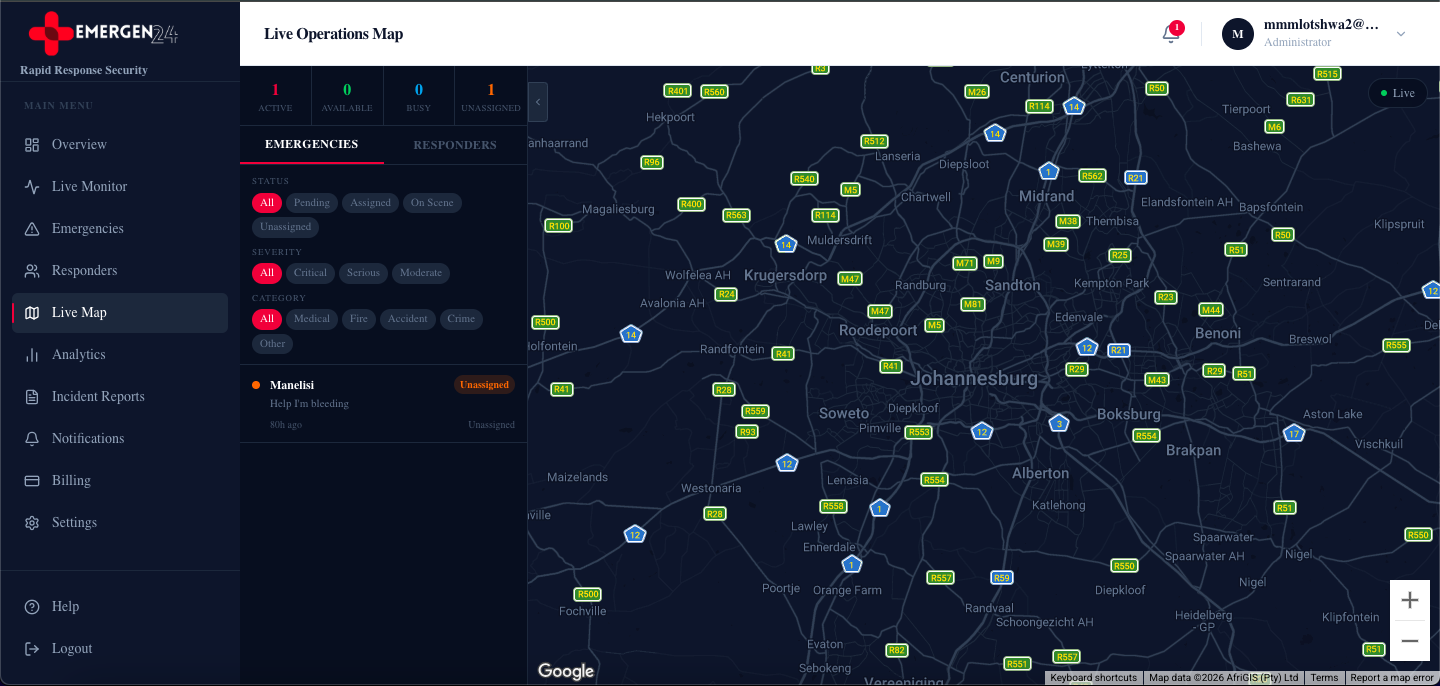The width and height of the screenshot is (1440, 686).
Task: Open the Incident Reports document icon
Action: click(33, 396)
